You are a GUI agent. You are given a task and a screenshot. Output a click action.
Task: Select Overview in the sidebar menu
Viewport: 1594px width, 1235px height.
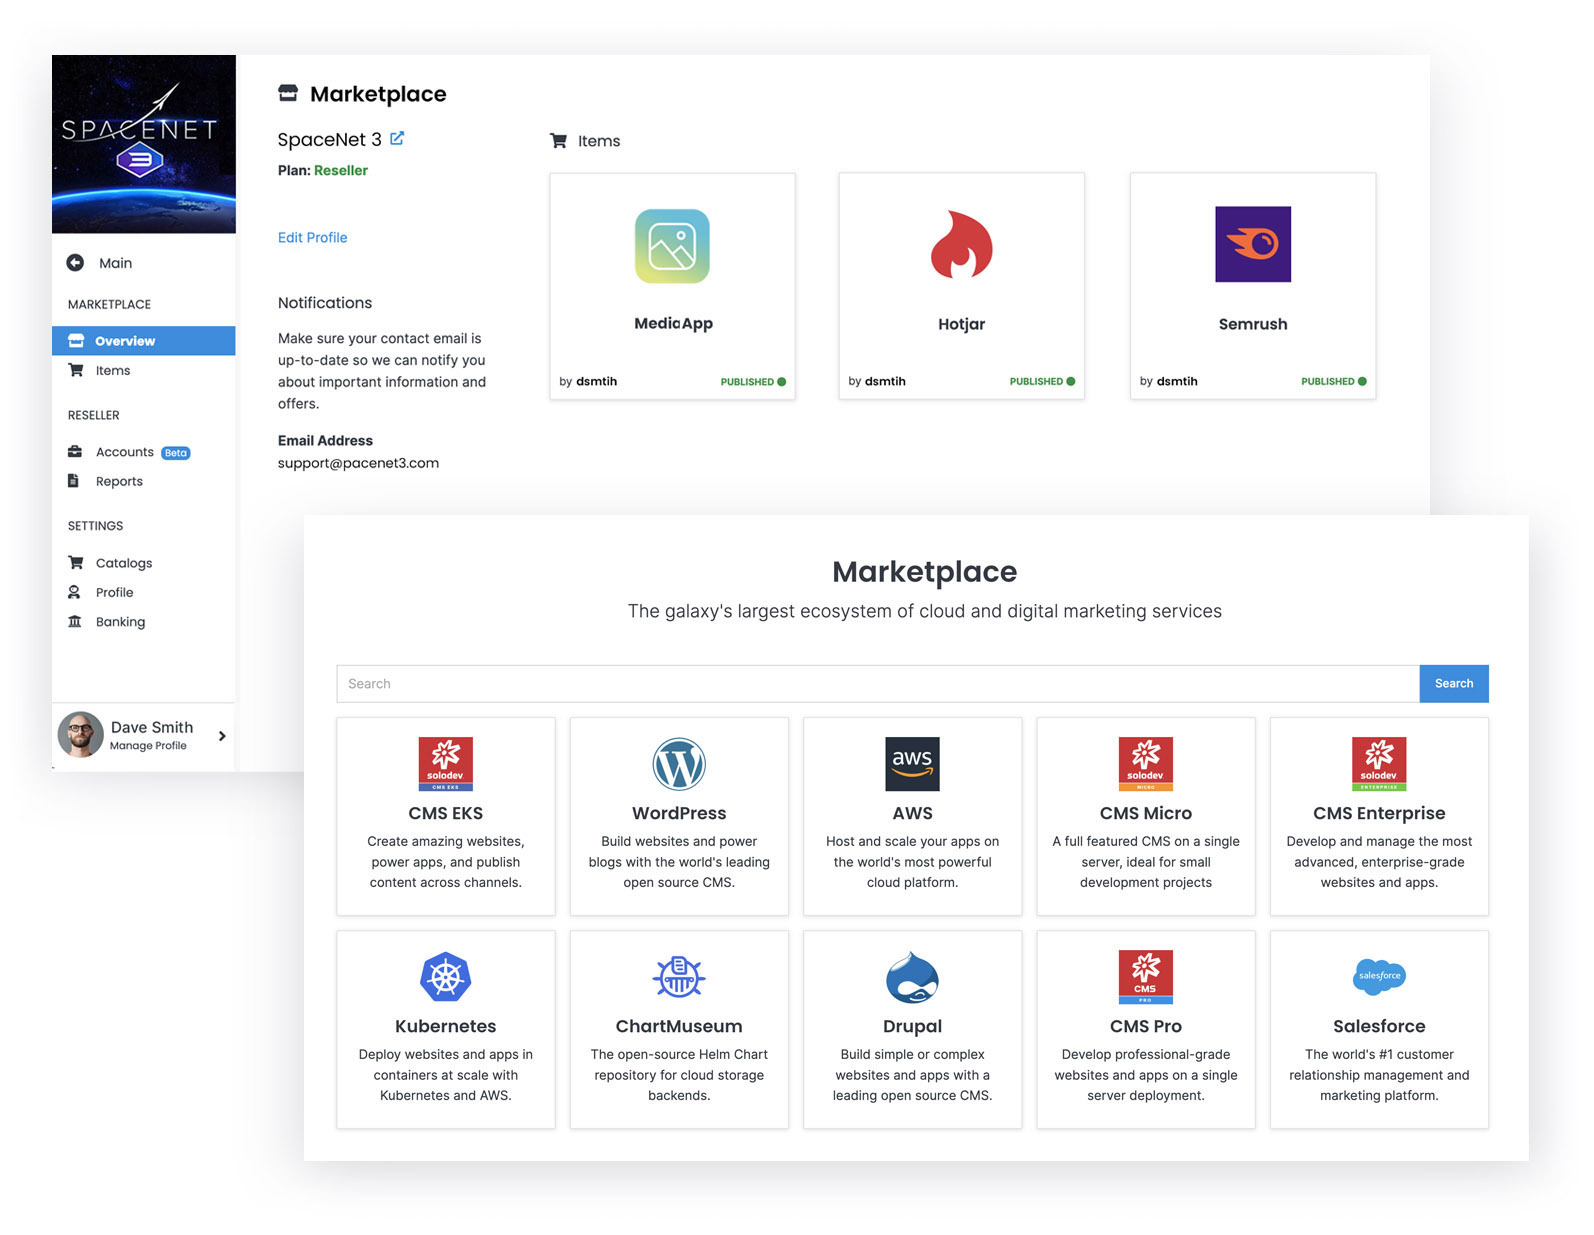124,341
